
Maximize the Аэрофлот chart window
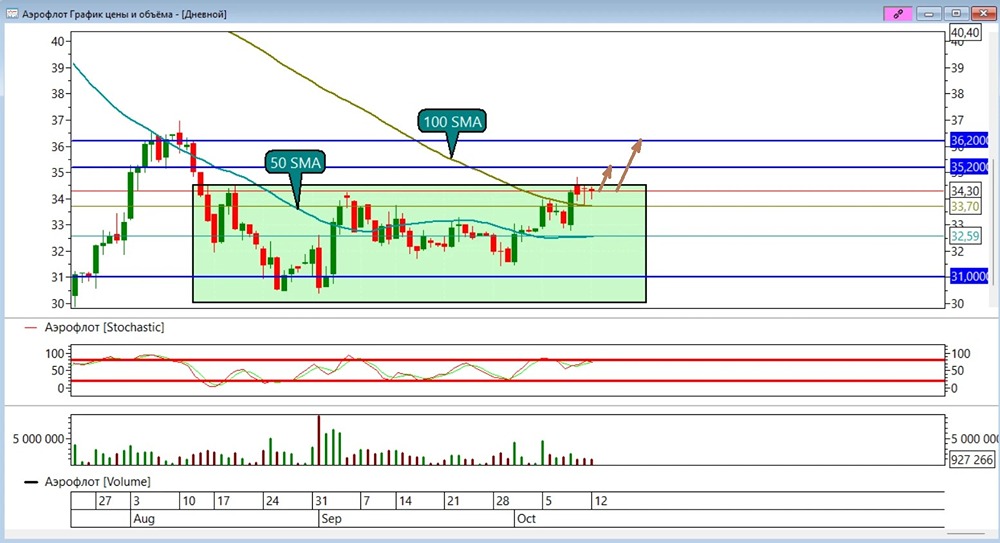(x=956, y=13)
